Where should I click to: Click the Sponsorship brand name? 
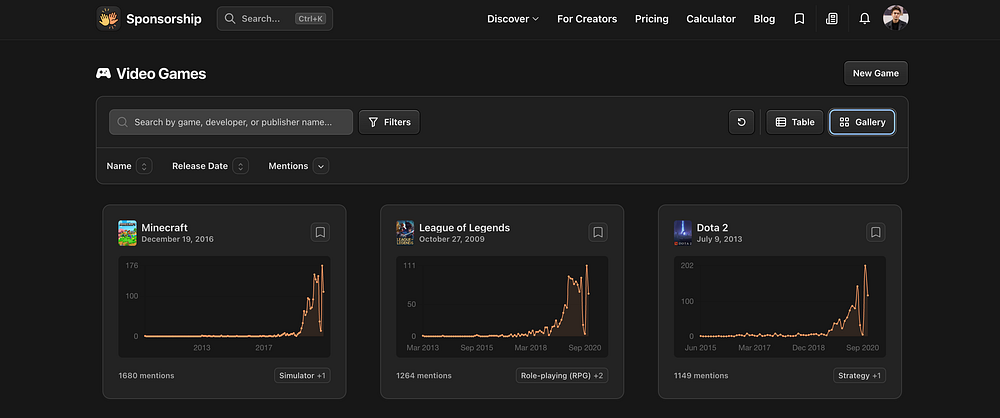coord(164,19)
